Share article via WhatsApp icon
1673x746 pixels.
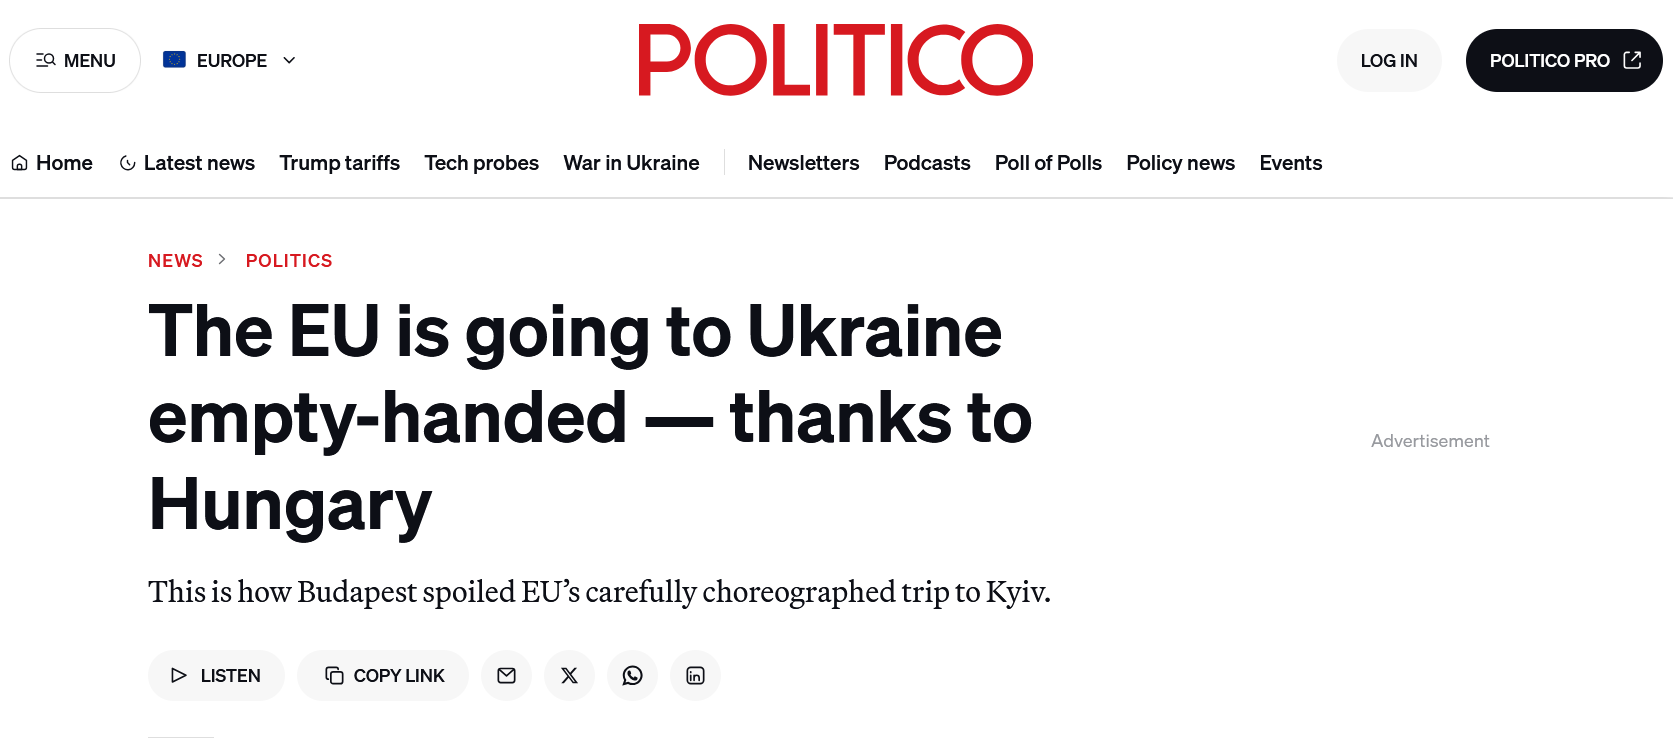click(632, 676)
